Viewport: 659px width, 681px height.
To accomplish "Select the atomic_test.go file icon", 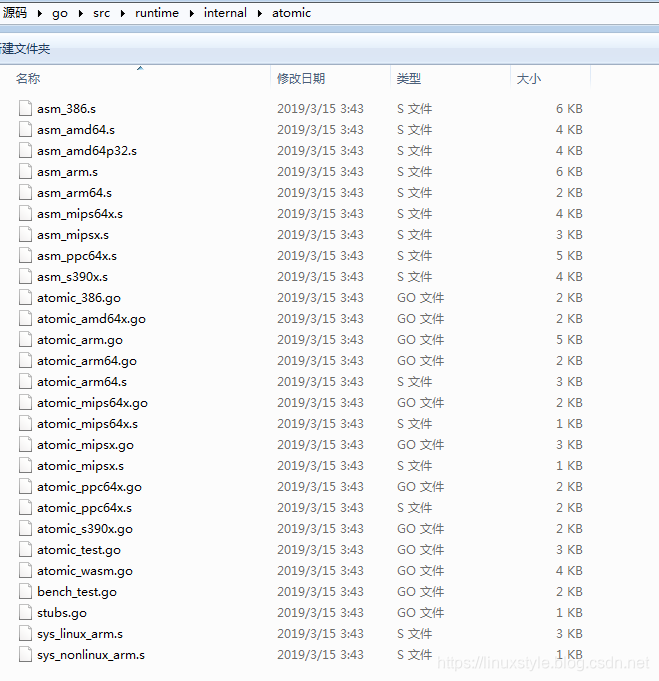I will [26, 549].
